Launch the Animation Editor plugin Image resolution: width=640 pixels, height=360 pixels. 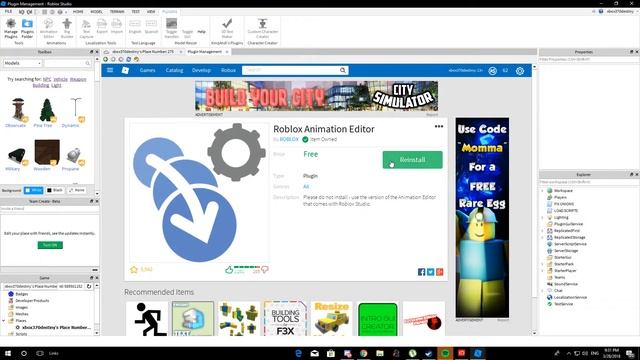coord(49,28)
